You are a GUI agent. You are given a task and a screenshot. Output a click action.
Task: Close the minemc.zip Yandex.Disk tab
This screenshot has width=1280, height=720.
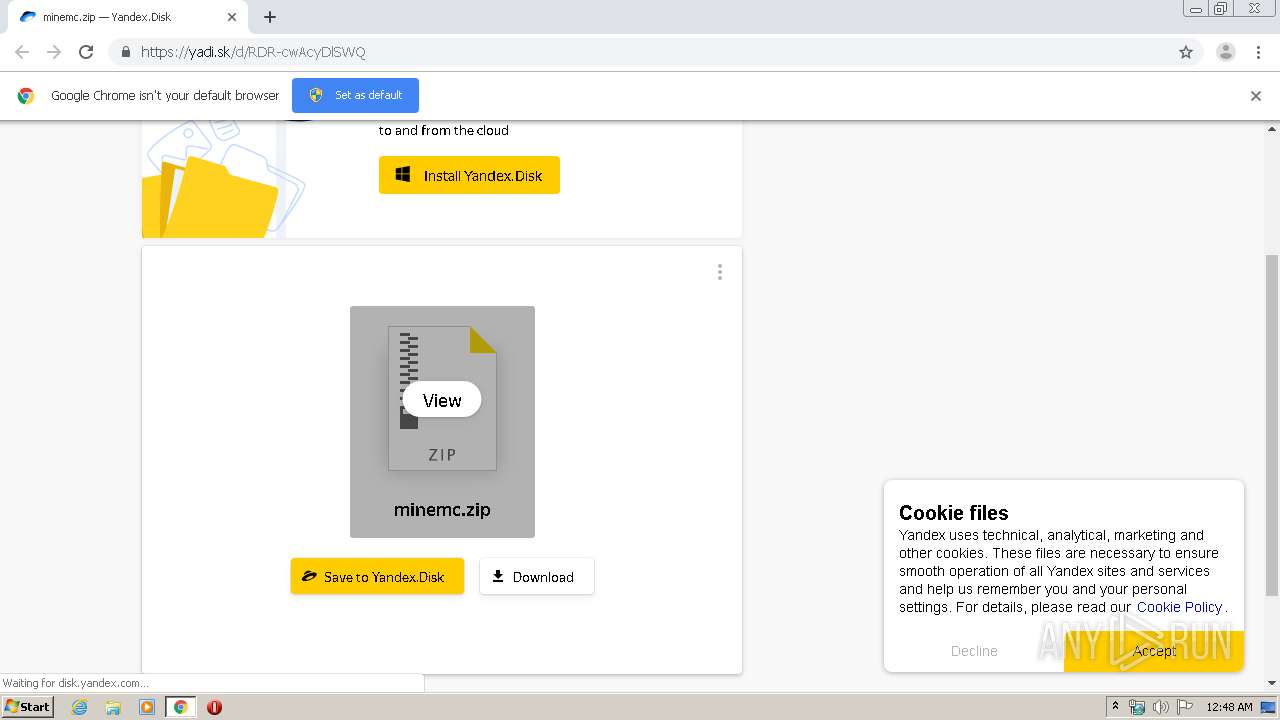pyautogui.click(x=232, y=17)
